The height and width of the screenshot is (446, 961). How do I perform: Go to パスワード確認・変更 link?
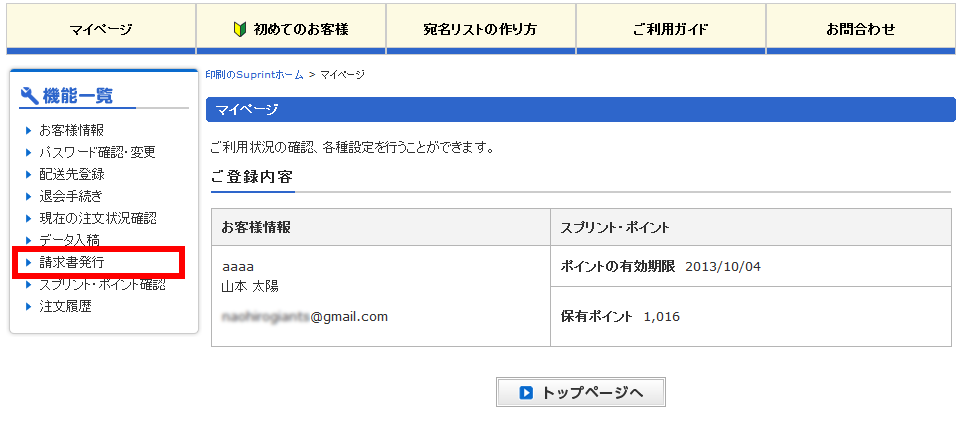pyautogui.click(x=97, y=152)
